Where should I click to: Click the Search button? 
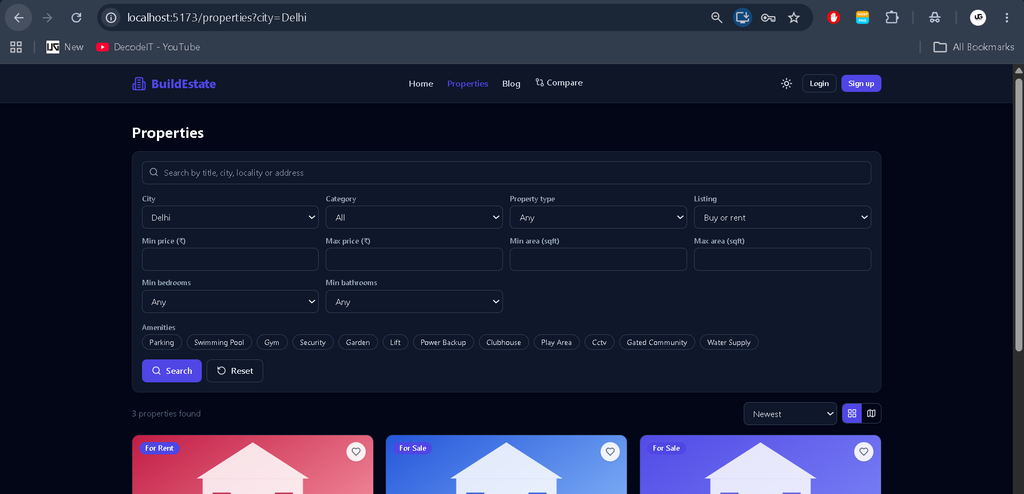172,370
